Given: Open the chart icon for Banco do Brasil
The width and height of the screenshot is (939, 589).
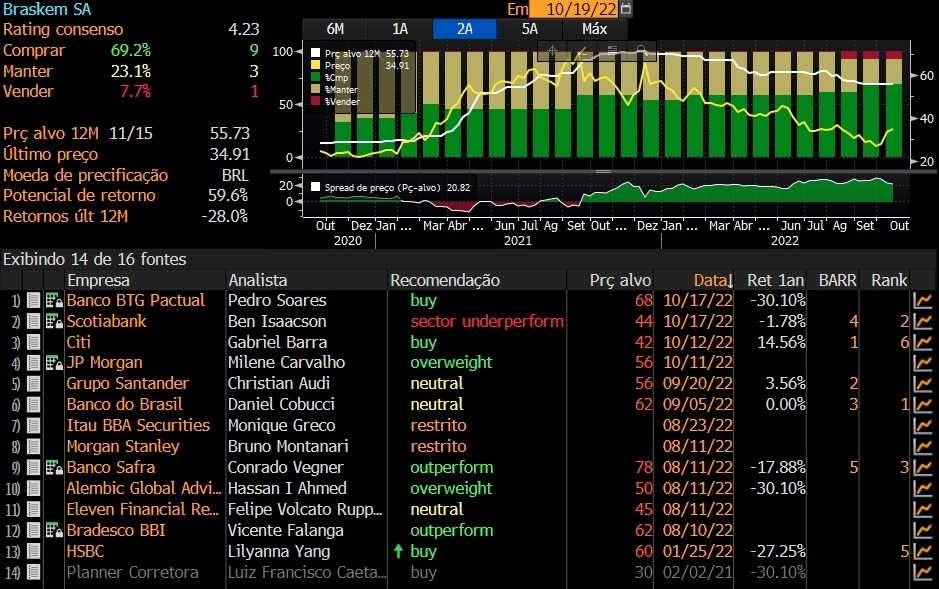Looking at the screenshot, I should click(x=923, y=405).
